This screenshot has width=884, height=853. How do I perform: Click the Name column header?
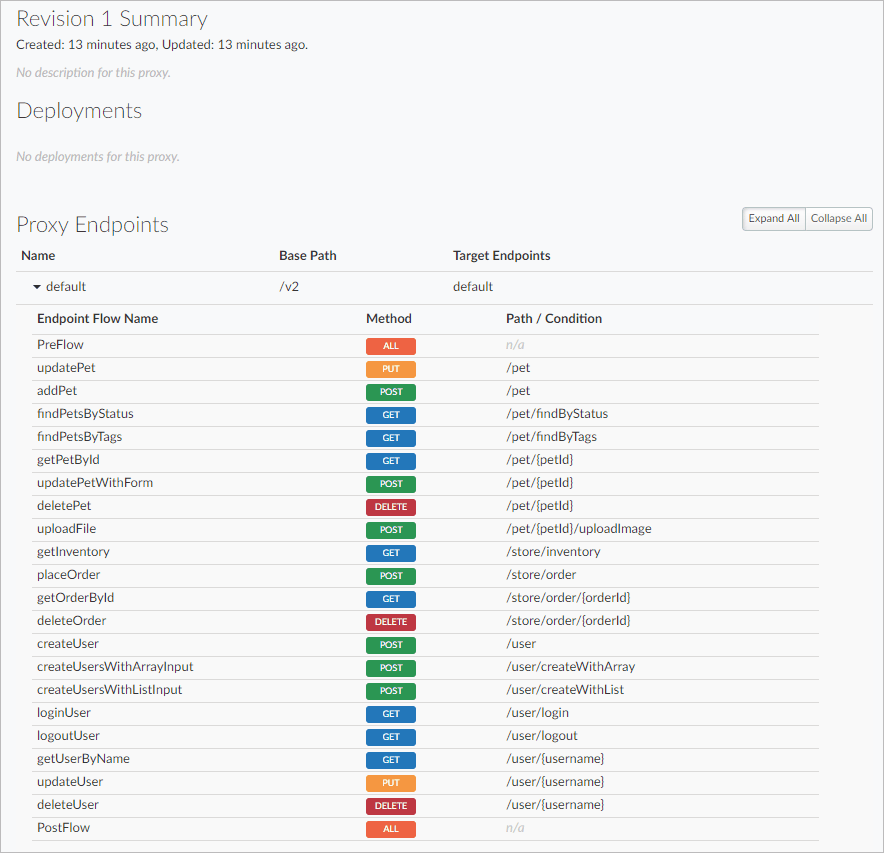(38, 255)
